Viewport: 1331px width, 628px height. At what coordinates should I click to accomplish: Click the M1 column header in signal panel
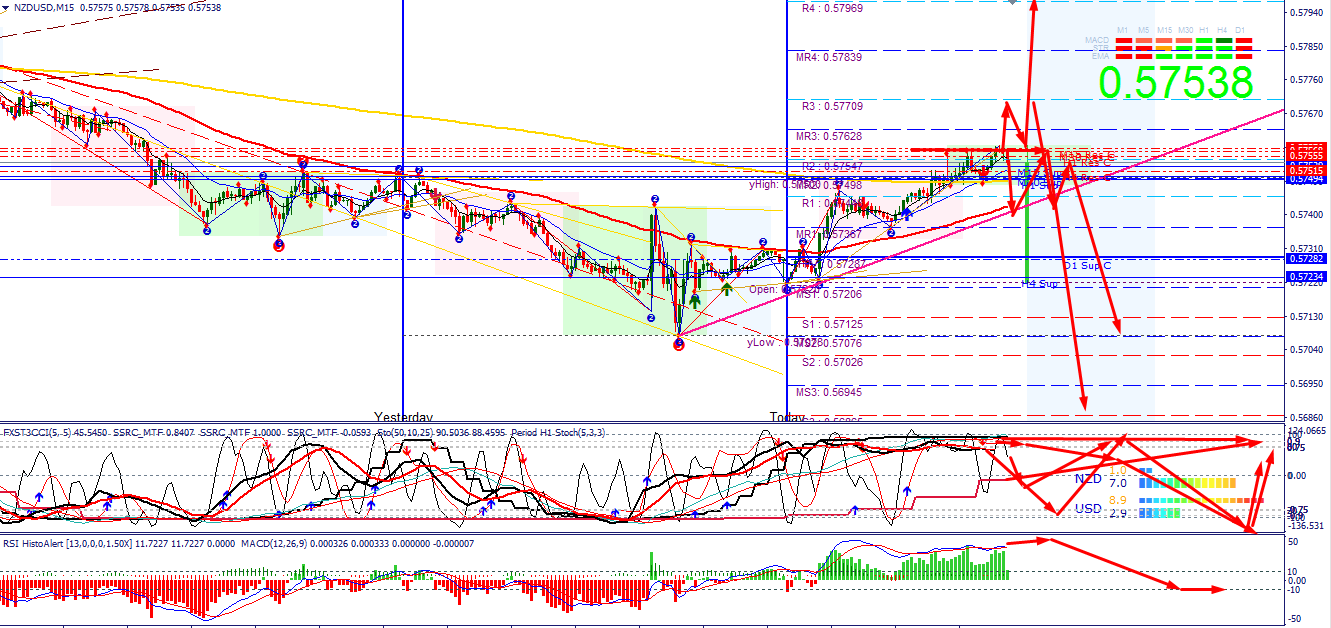[1123, 31]
